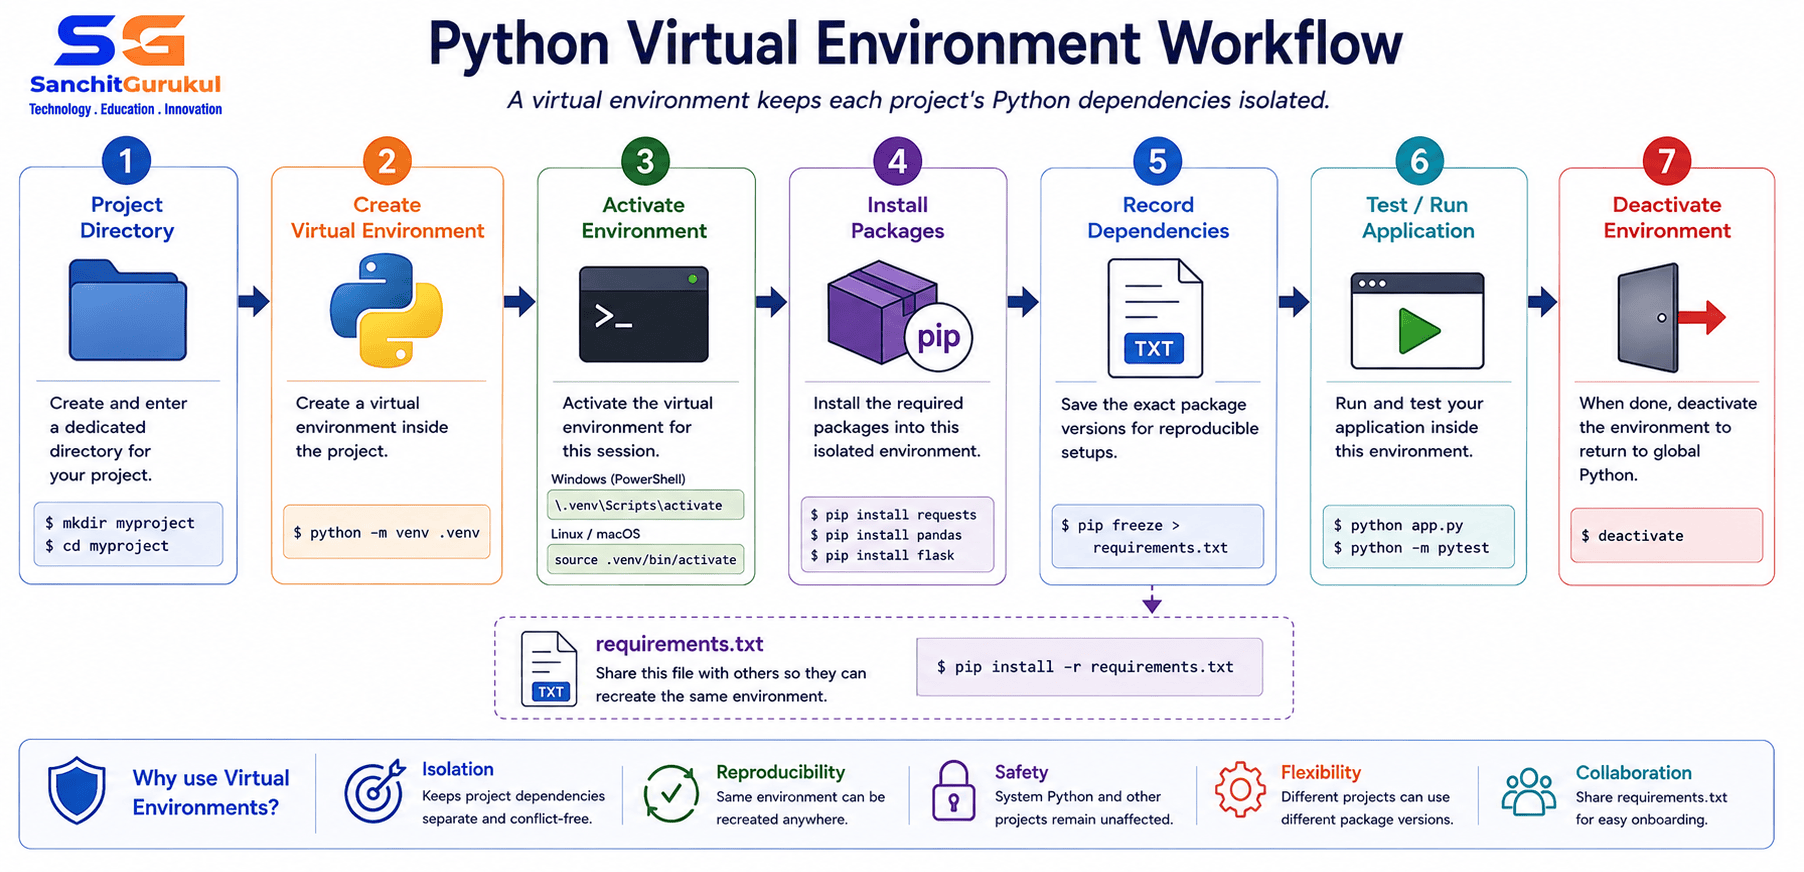Click the 'Create Virtual Environment' heading
The width and height of the screenshot is (1804, 872).
(387, 217)
